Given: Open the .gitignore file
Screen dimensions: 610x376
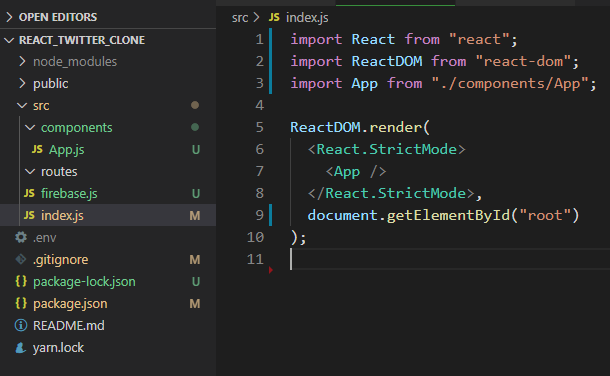Looking at the screenshot, I should 61,260.
